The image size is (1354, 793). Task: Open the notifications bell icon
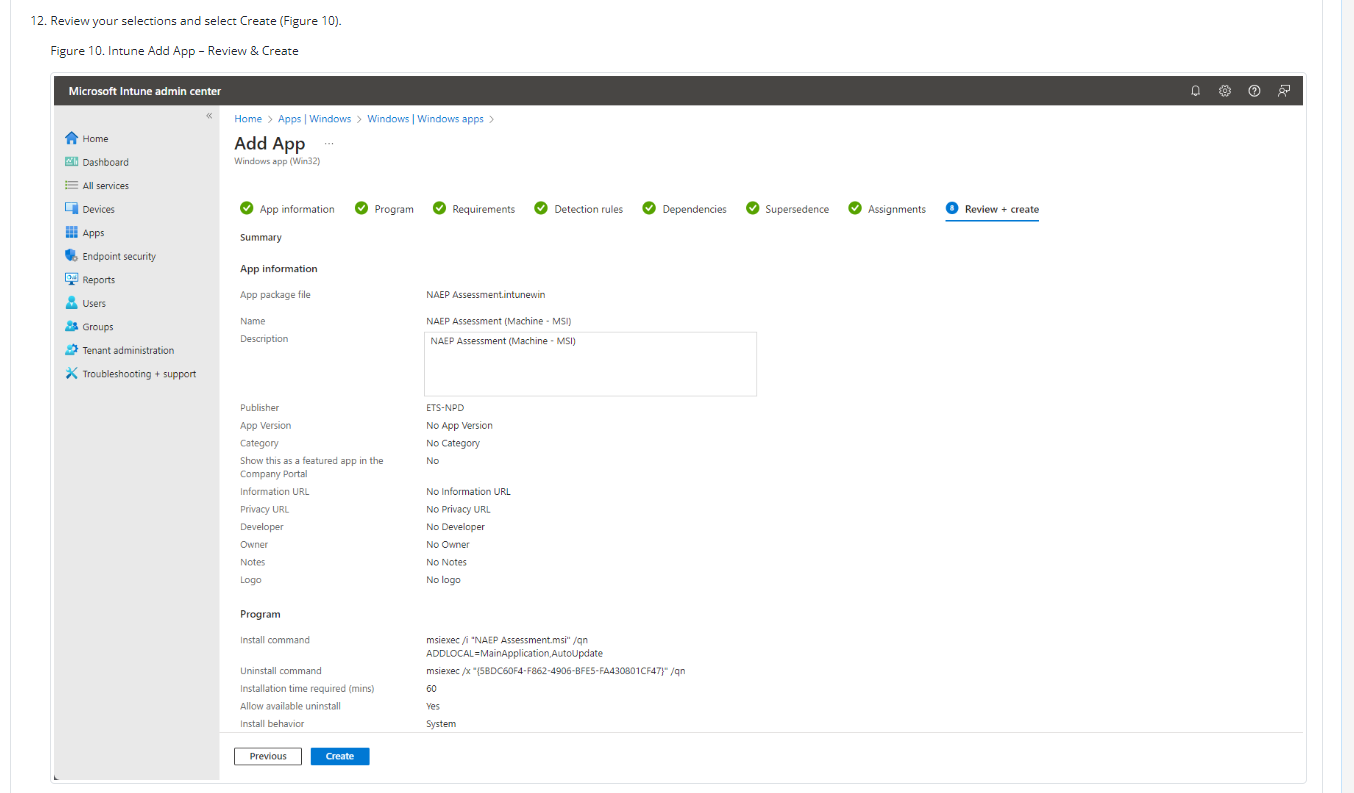(1195, 91)
